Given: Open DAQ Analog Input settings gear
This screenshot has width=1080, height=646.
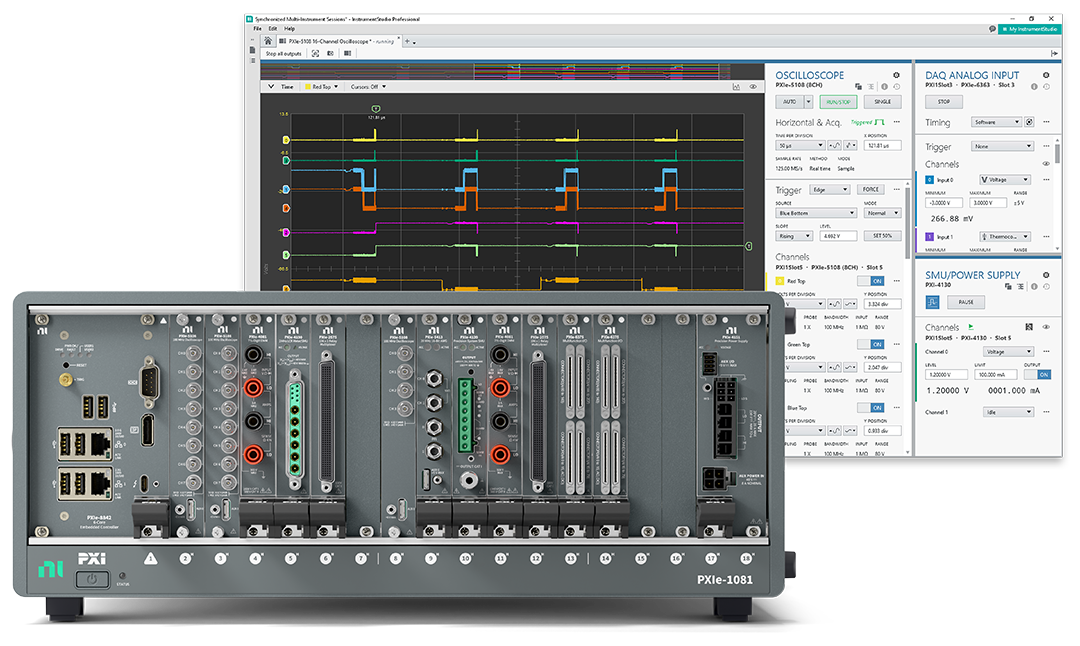Looking at the screenshot, I should click(1046, 75).
